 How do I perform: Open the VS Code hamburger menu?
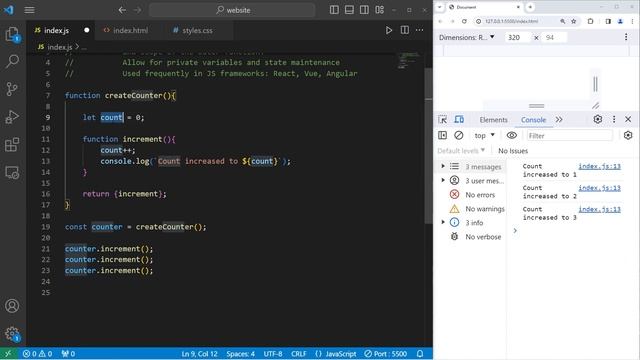tap(29, 10)
